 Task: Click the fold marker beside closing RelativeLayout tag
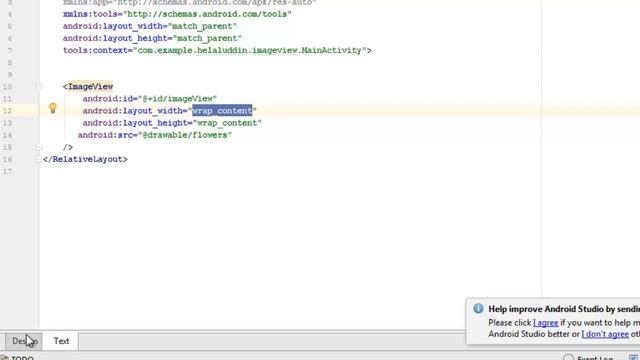point(38,159)
